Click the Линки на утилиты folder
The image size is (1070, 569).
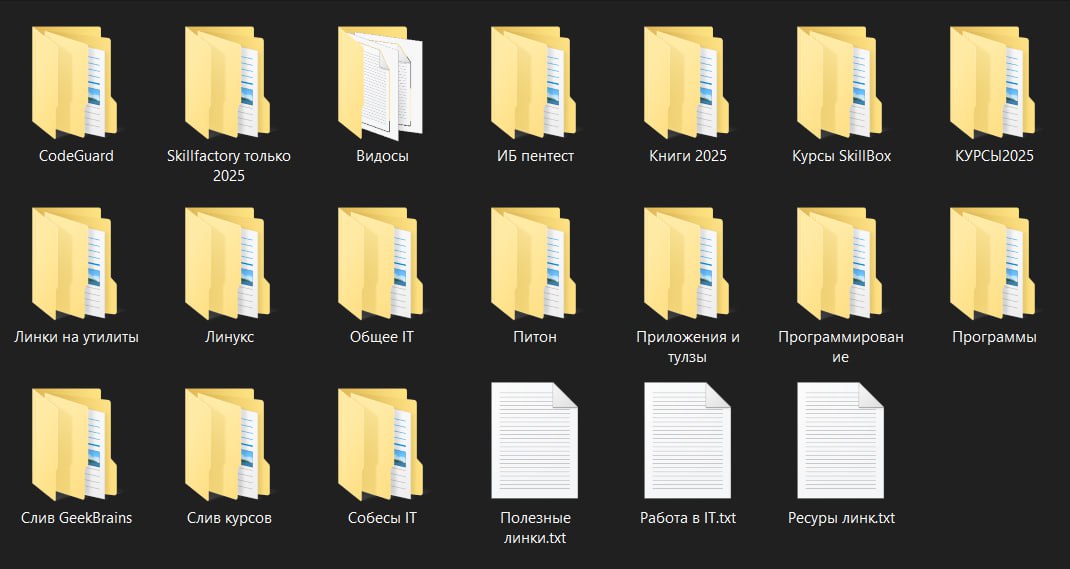(x=75, y=264)
